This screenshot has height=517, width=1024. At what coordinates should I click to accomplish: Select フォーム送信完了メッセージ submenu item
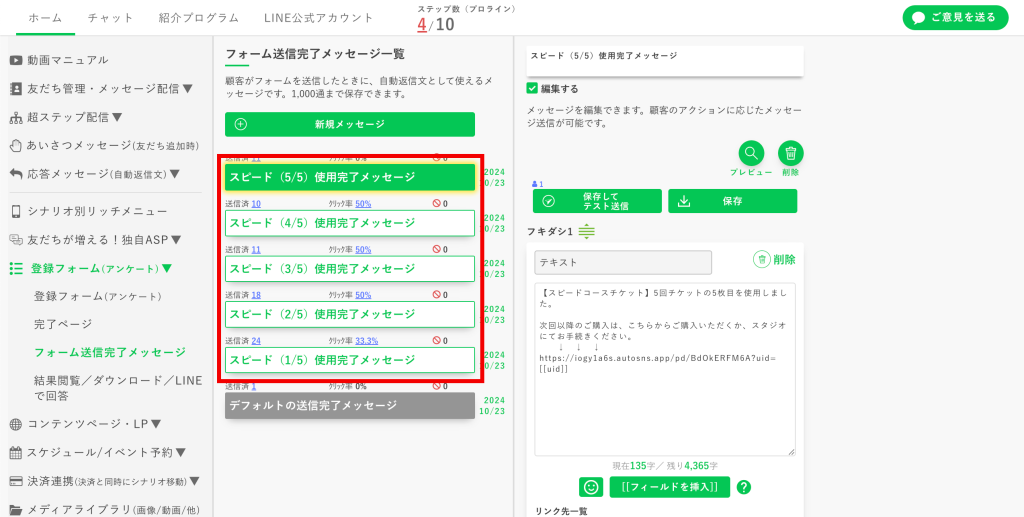click(110, 352)
